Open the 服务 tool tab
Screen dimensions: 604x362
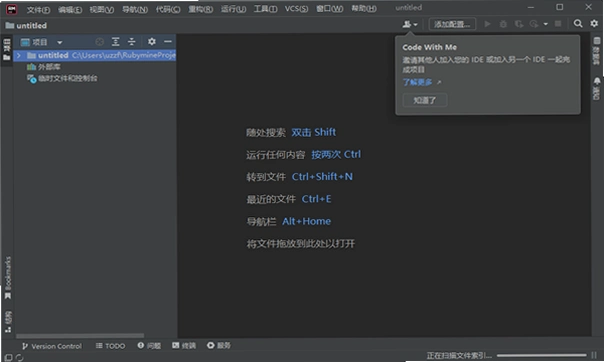coord(219,345)
